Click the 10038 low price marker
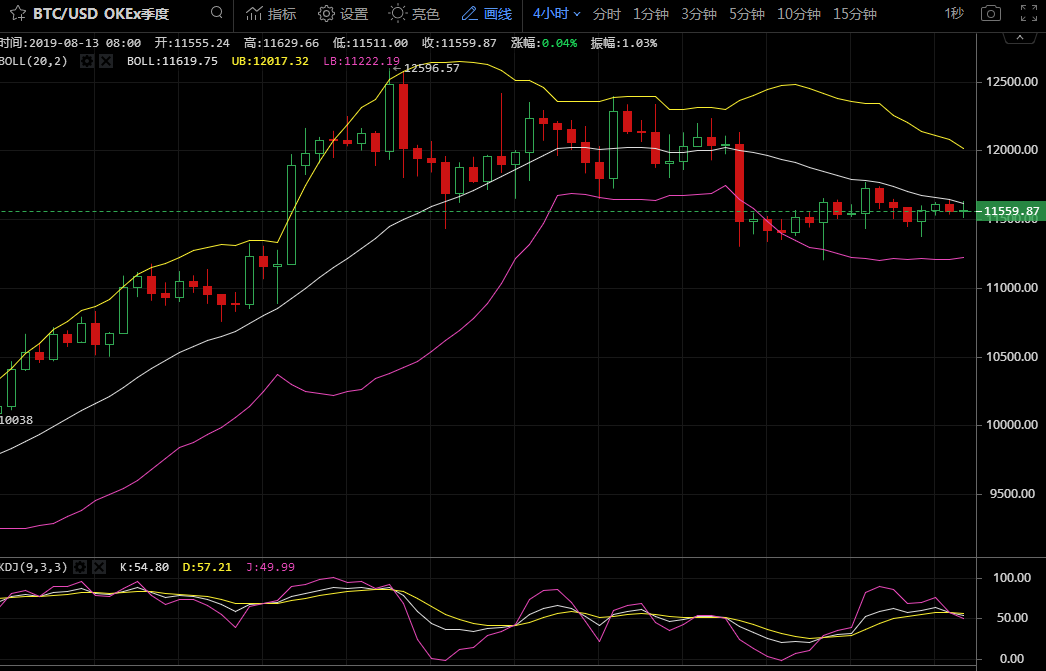Screen dimensions: 1046x671 pos(16,420)
